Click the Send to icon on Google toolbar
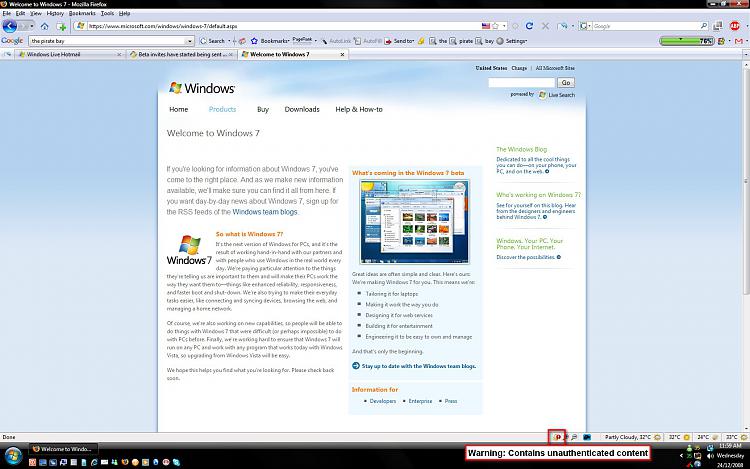 [388, 41]
